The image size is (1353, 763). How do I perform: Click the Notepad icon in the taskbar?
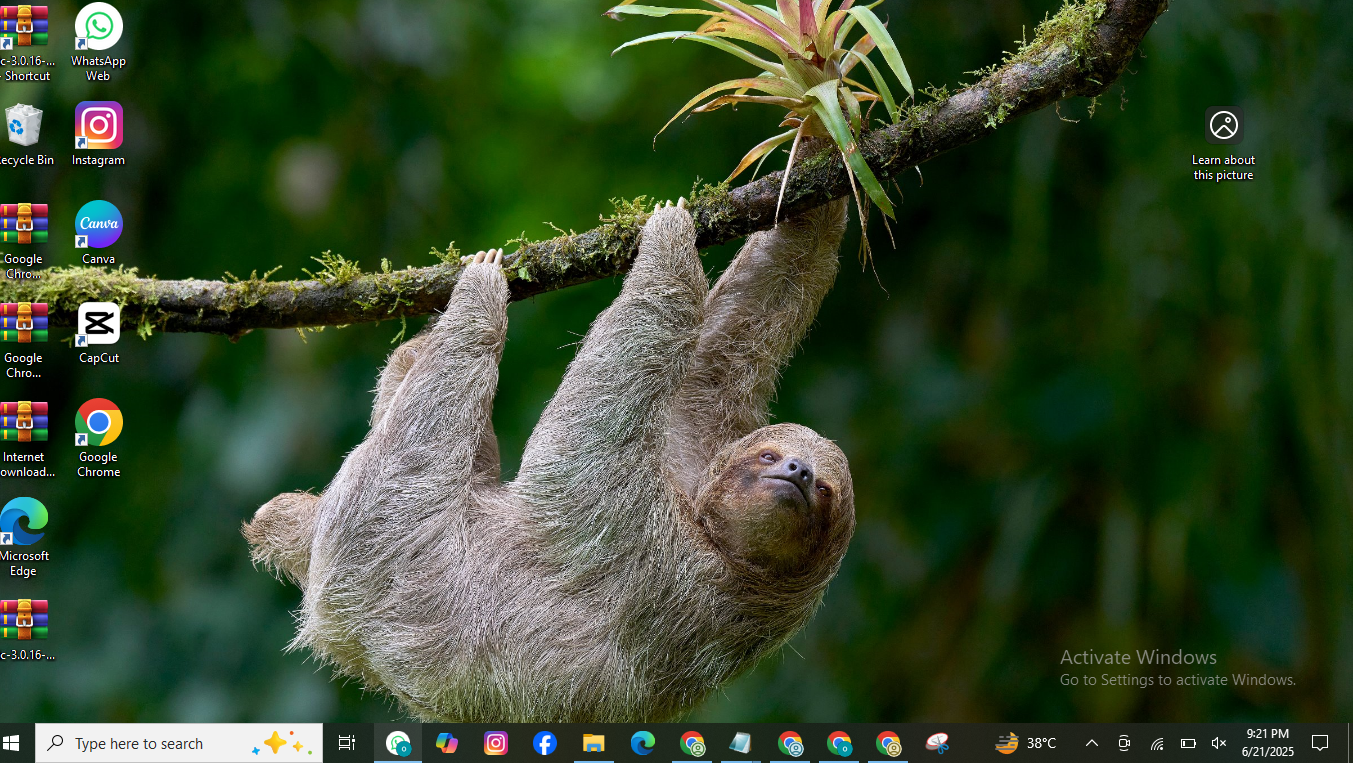coord(741,743)
